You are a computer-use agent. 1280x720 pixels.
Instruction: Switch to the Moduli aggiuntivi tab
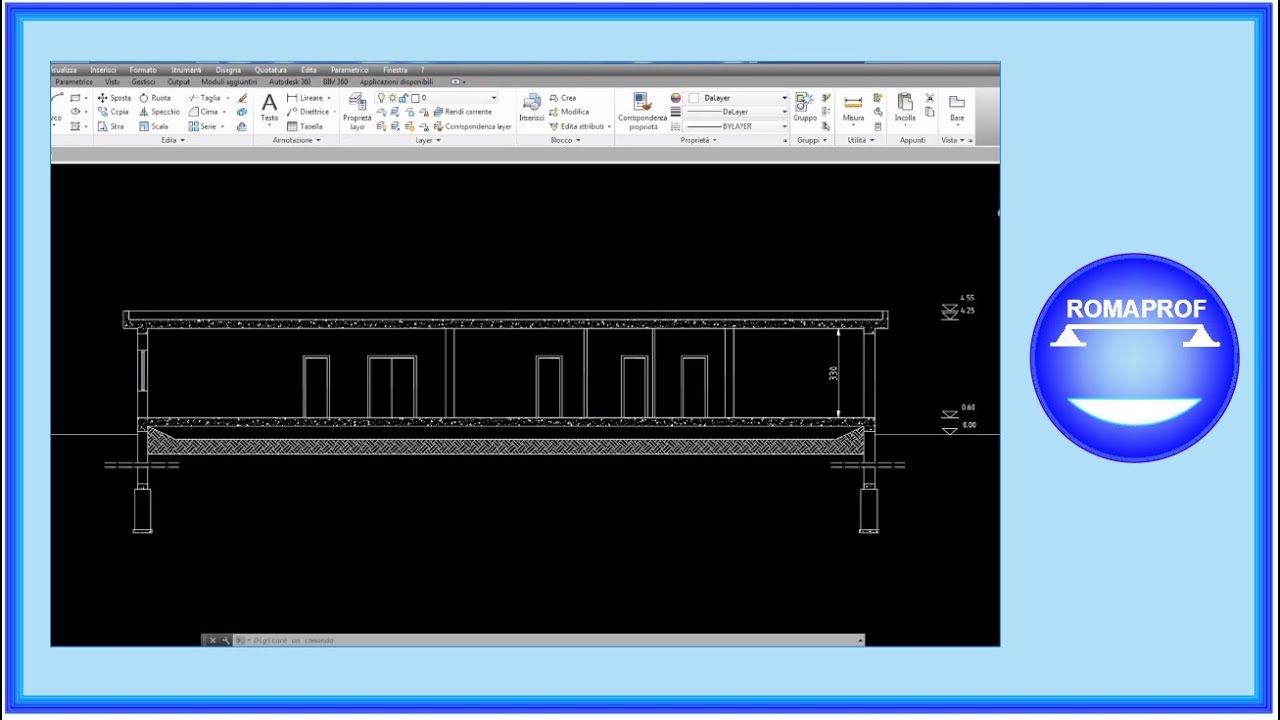(229, 82)
